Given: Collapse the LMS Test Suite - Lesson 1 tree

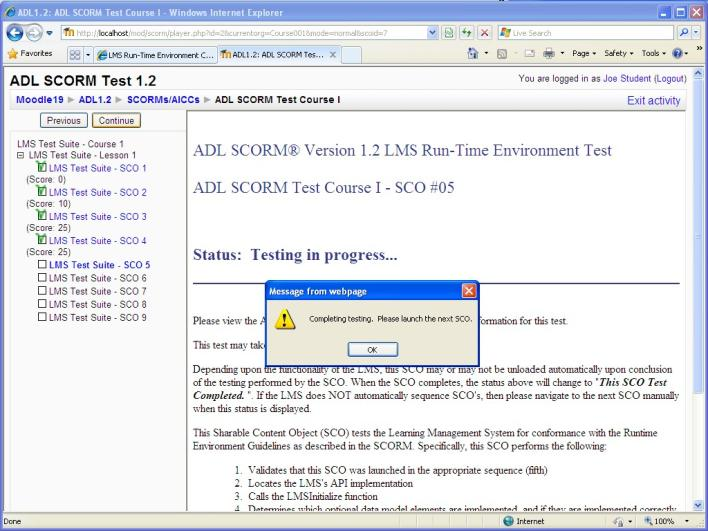Looking at the screenshot, I should 9,156.
